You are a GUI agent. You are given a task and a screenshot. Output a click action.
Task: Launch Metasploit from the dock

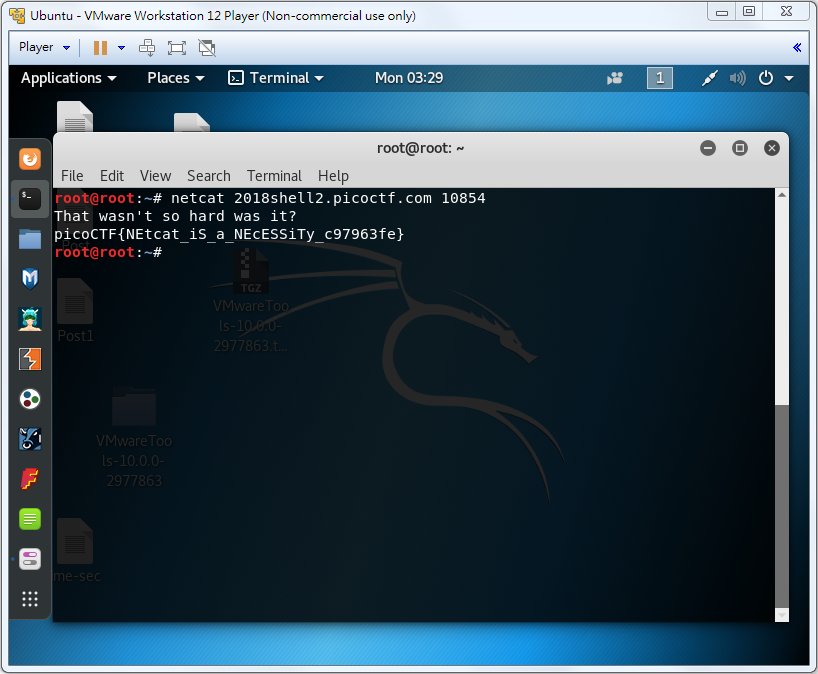tap(30, 279)
